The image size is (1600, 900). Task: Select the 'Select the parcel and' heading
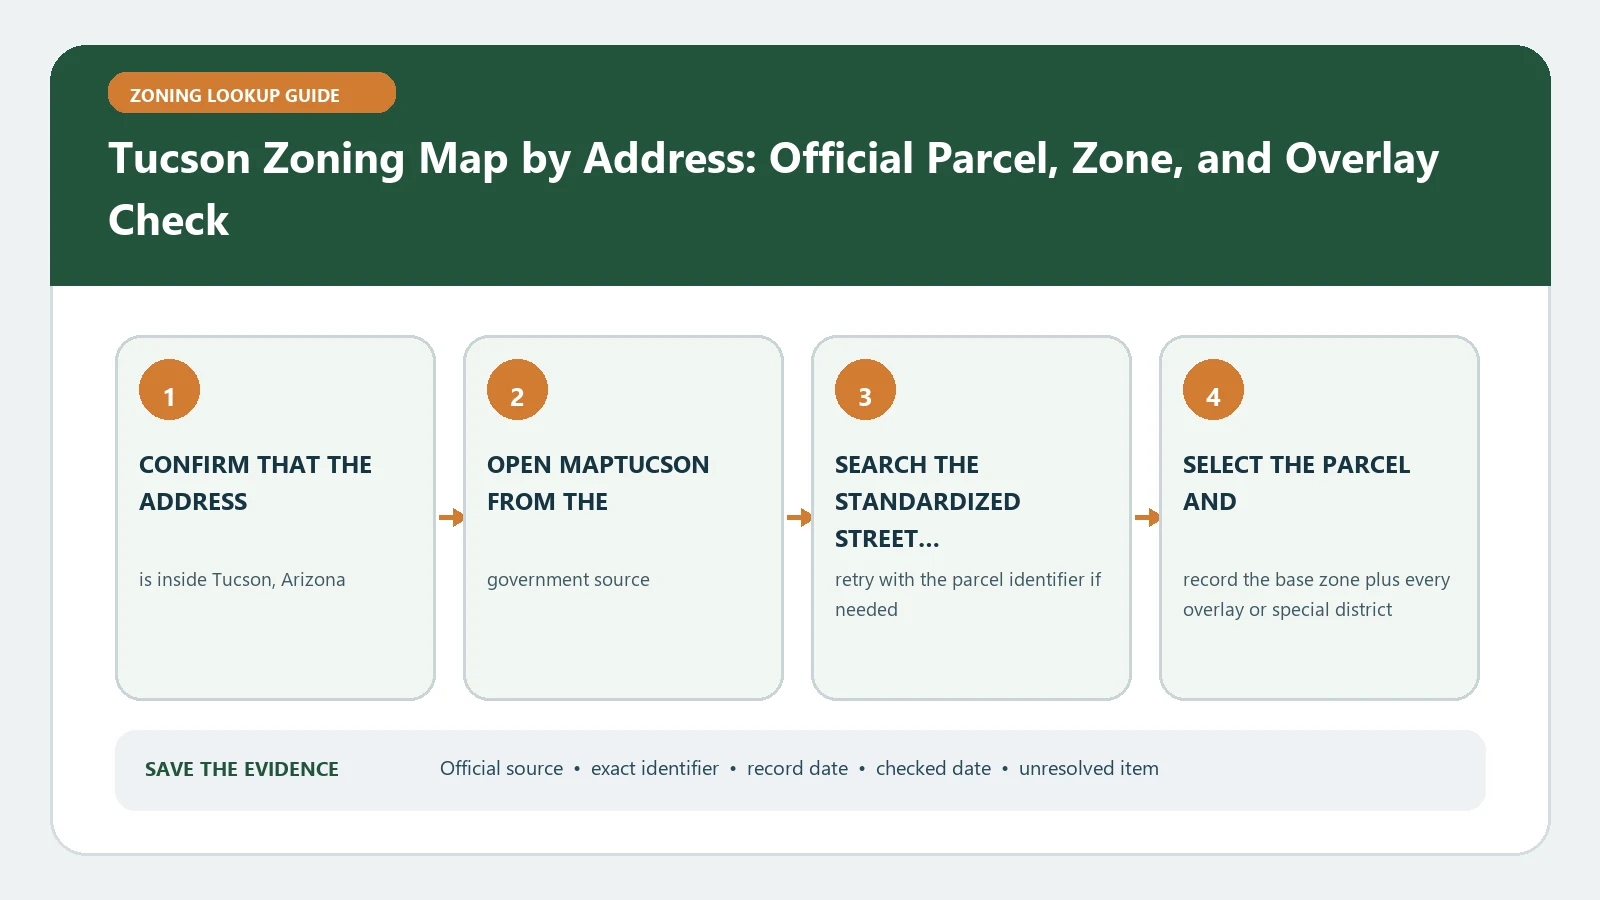1296,483
